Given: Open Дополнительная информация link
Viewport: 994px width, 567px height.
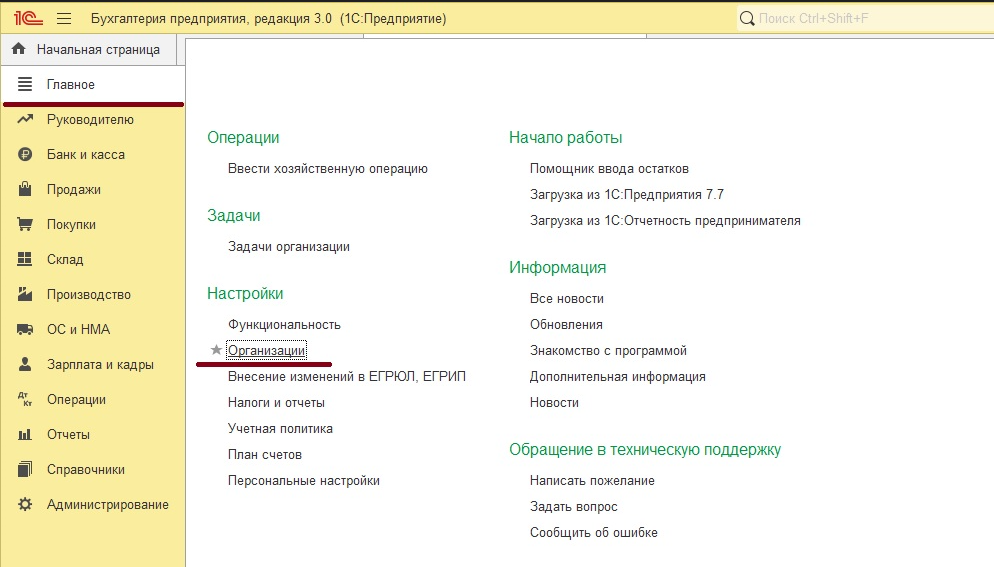Looking at the screenshot, I should point(617,376).
